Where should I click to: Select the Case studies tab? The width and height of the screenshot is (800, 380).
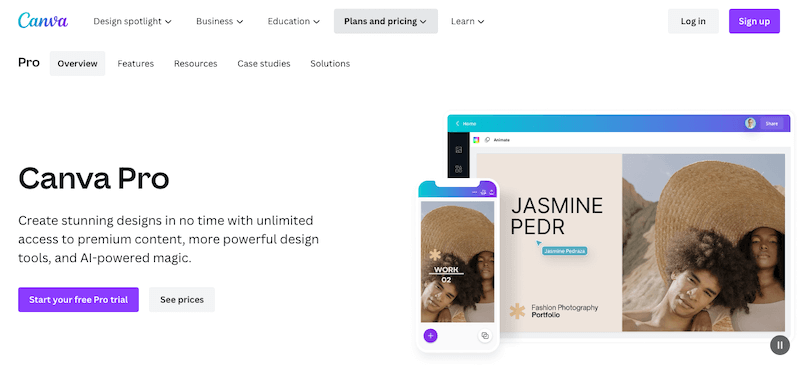coord(264,64)
